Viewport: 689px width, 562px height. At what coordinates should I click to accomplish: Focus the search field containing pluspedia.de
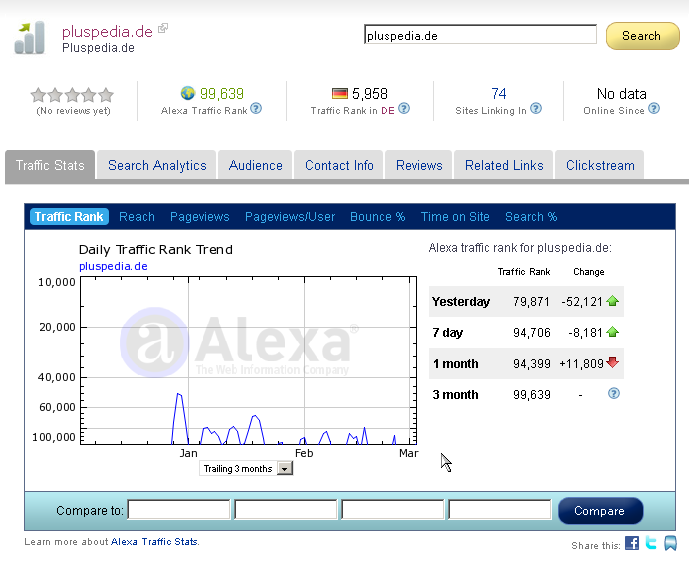[480, 35]
